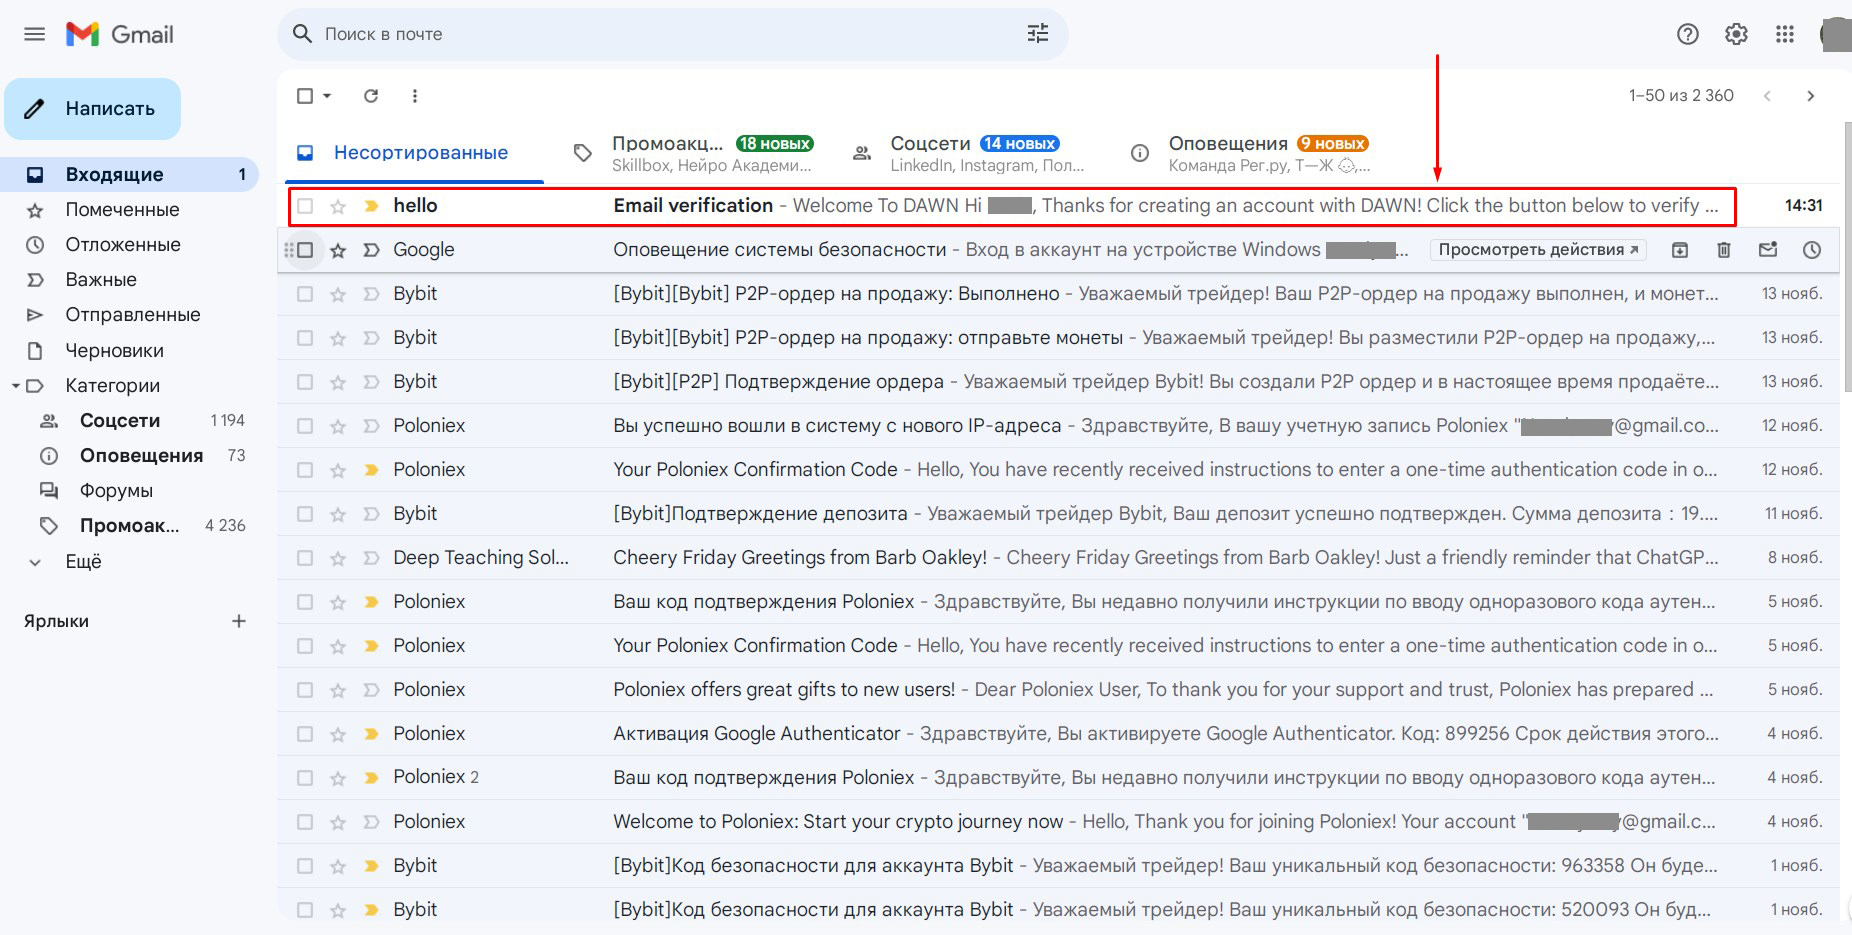1852x935 pixels.
Task: Check the Bybit отправьте монеты email
Action: pos(305,338)
